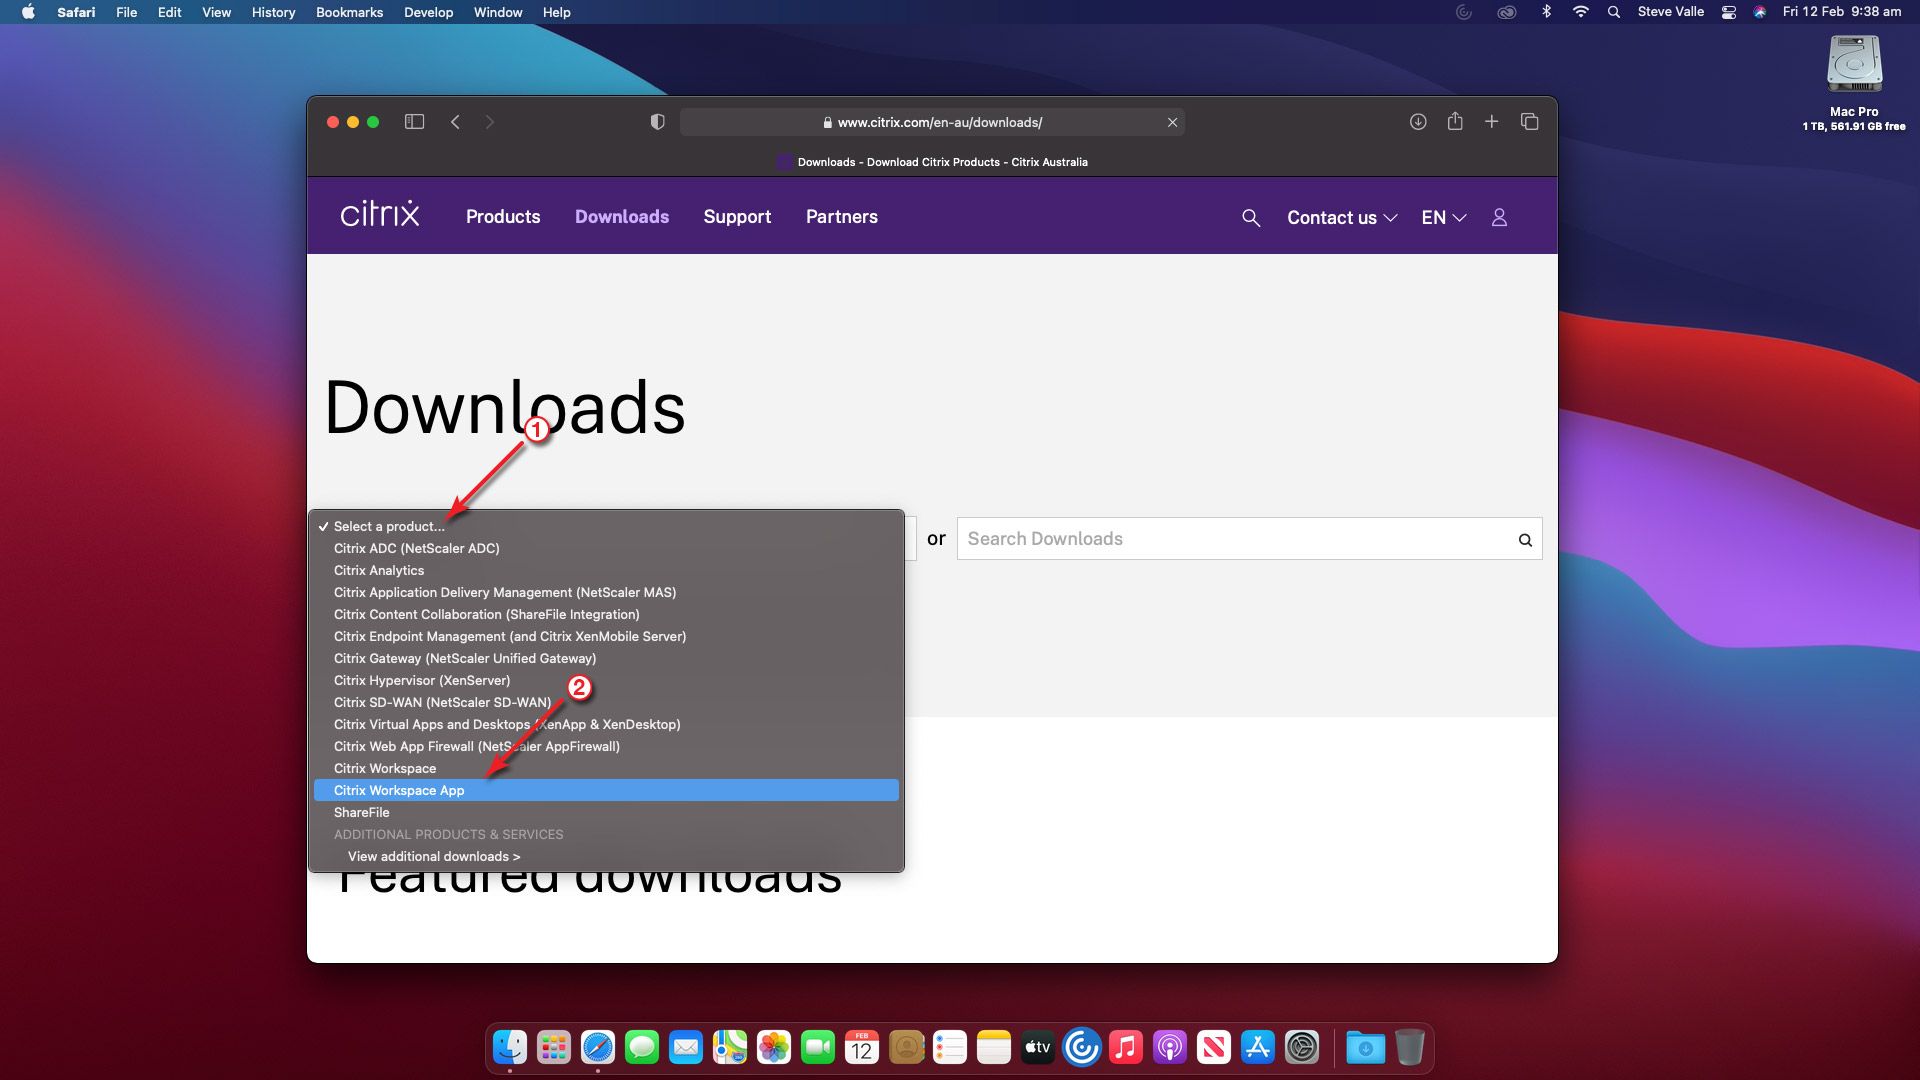Go back with browser back arrow
The image size is (1920, 1080).
coord(455,122)
